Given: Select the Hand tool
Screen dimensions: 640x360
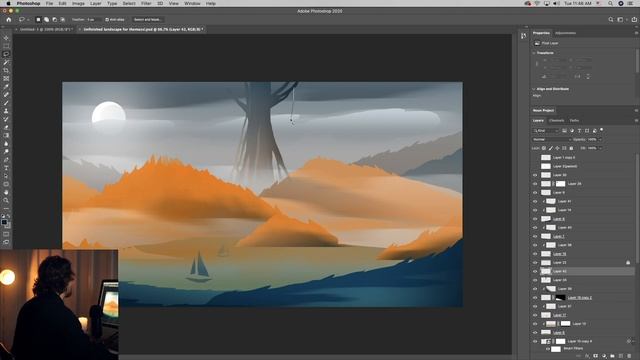Looking at the screenshot, I should 6,192.
